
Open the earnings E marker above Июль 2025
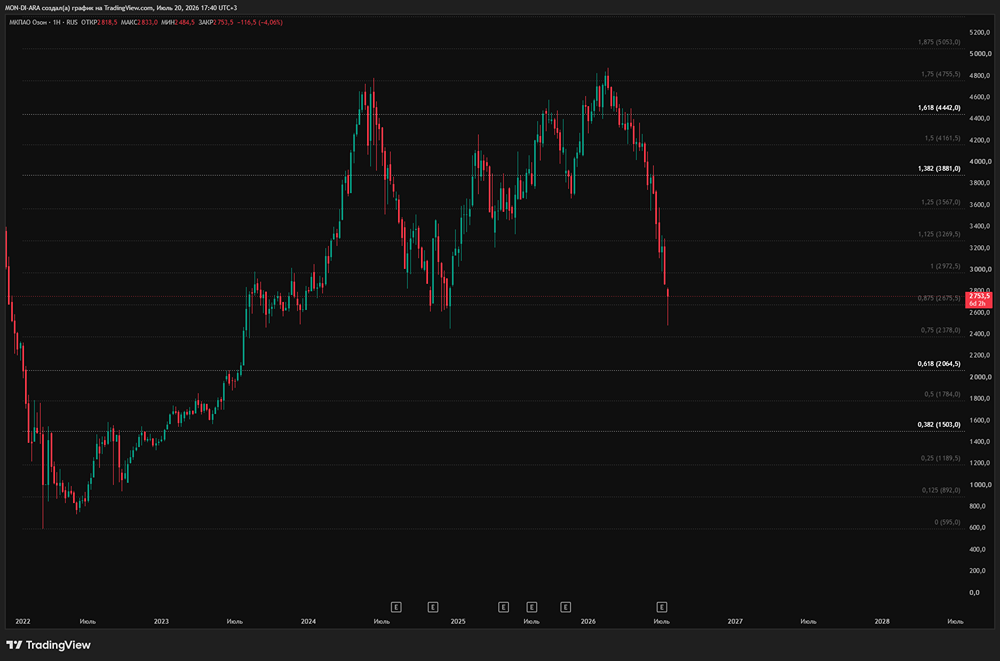tap(531, 607)
